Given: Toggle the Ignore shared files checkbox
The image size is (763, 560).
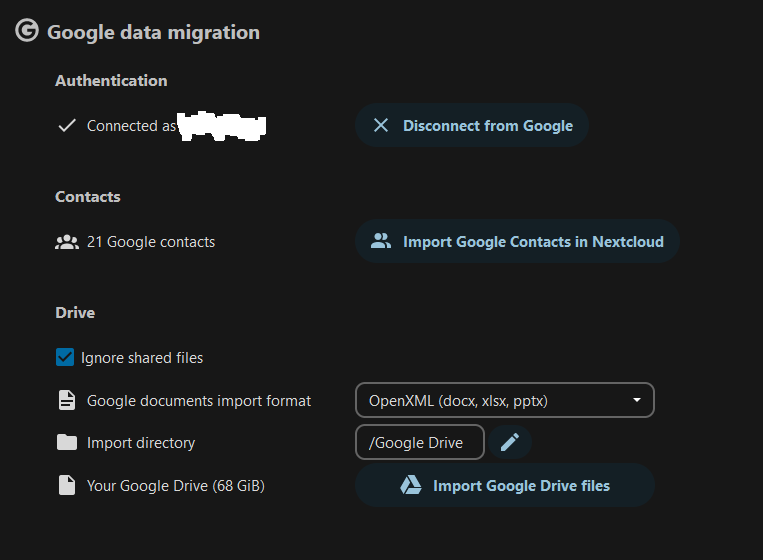Looking at the screenshot, I should [x=65, y=357].
